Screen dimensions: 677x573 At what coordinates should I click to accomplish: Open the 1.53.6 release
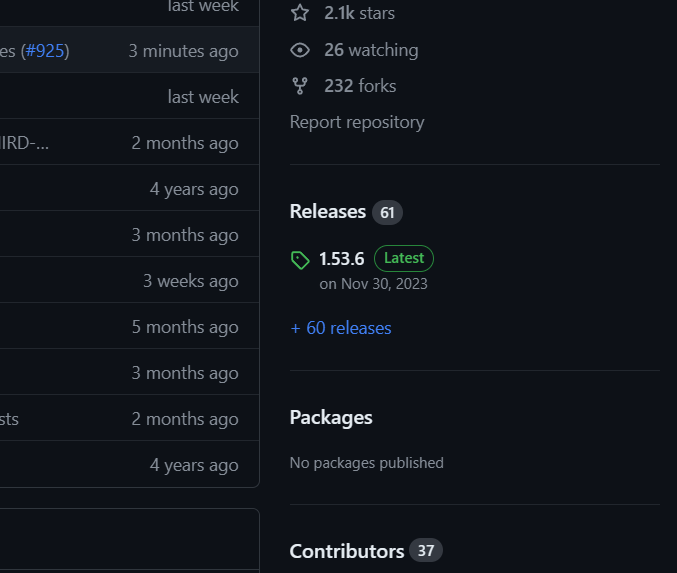341,259
